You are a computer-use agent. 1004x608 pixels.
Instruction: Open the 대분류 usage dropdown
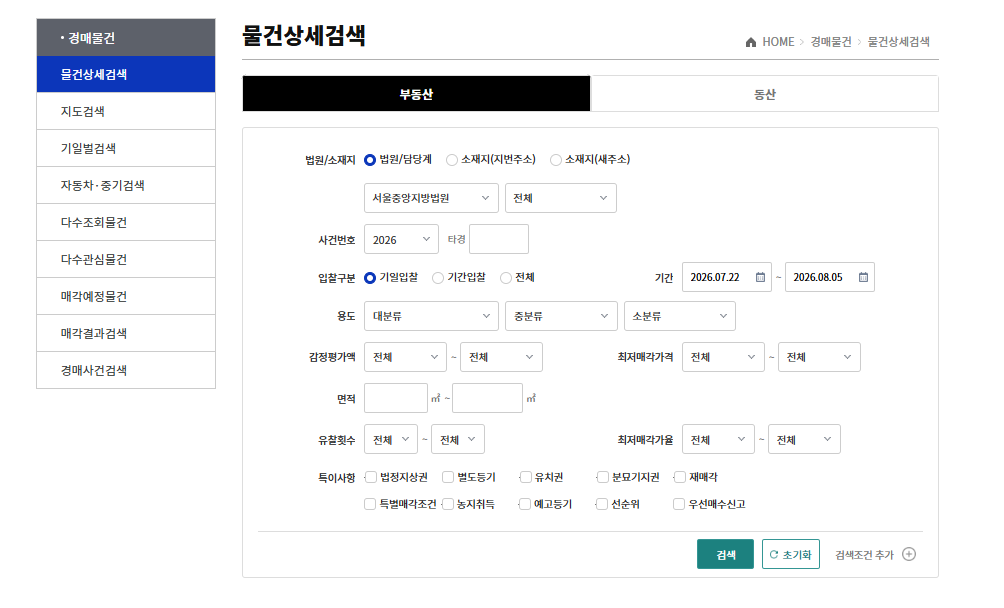431,316
